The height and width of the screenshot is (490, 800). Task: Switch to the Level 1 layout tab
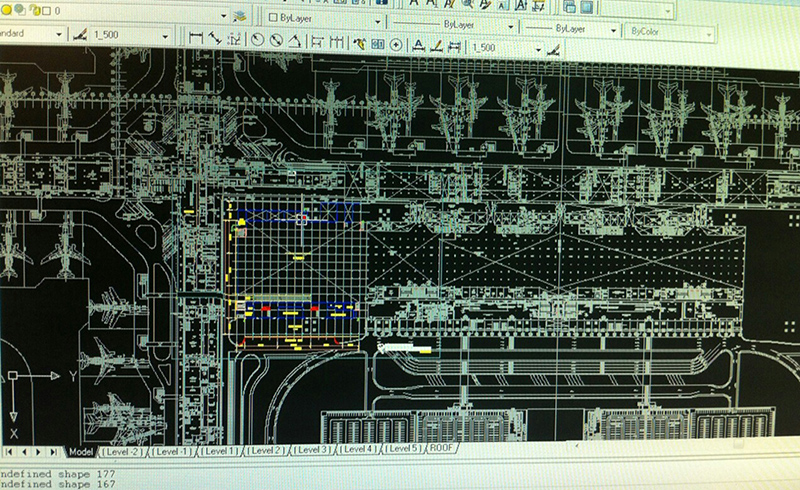(x=219, y=451)
